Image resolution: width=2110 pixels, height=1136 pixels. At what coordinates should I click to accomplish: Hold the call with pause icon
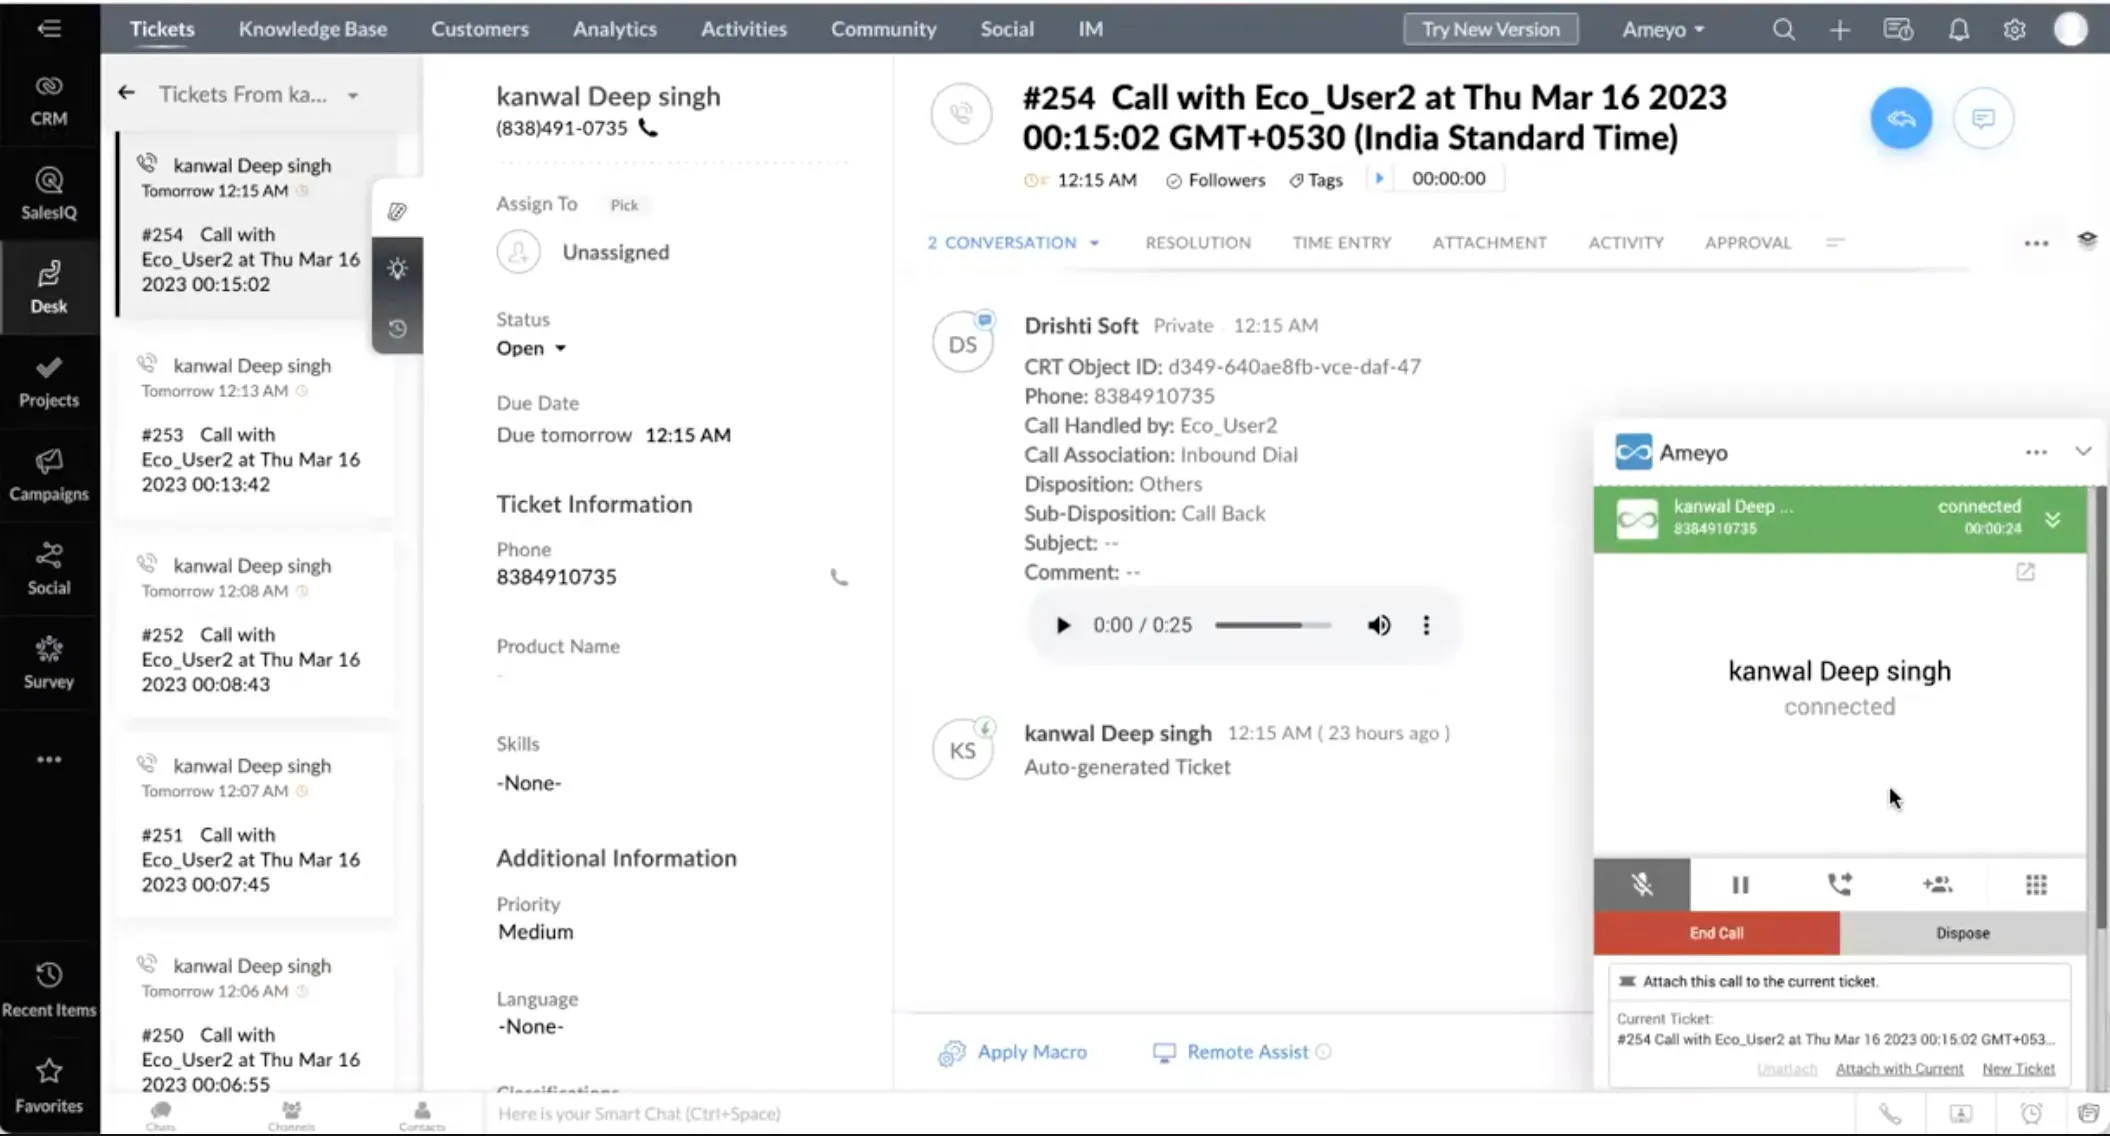click(1740, 885)
